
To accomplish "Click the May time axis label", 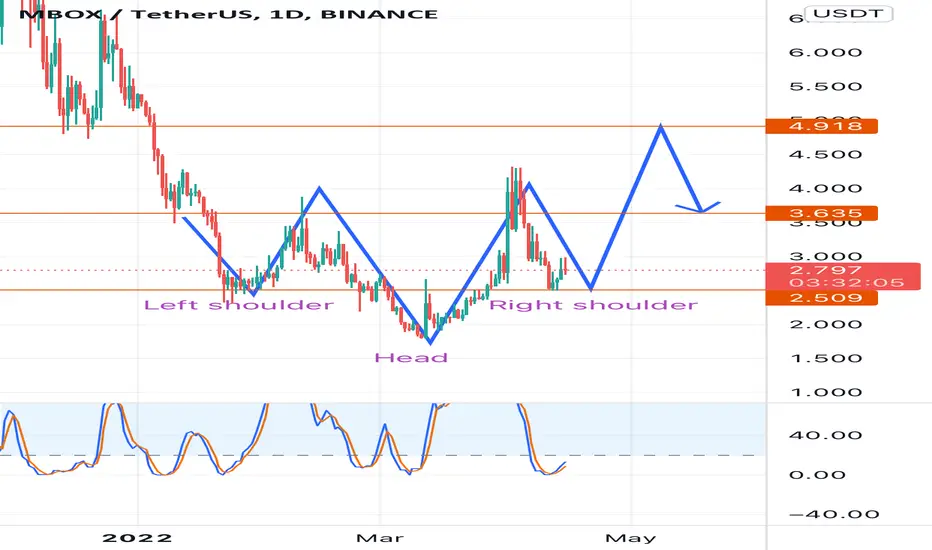I will pyautogui.click(x=631, y=538).
